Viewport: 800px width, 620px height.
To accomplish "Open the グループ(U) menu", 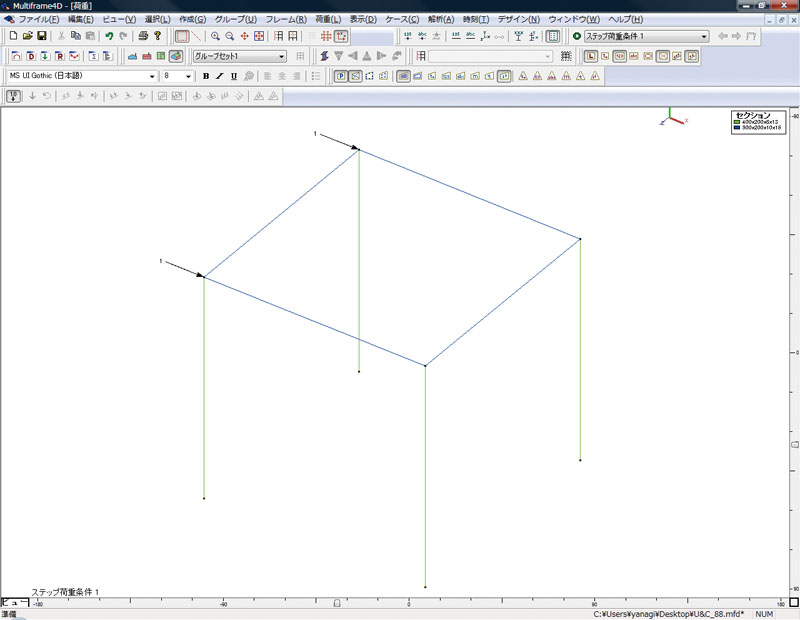I will point(235,19).
